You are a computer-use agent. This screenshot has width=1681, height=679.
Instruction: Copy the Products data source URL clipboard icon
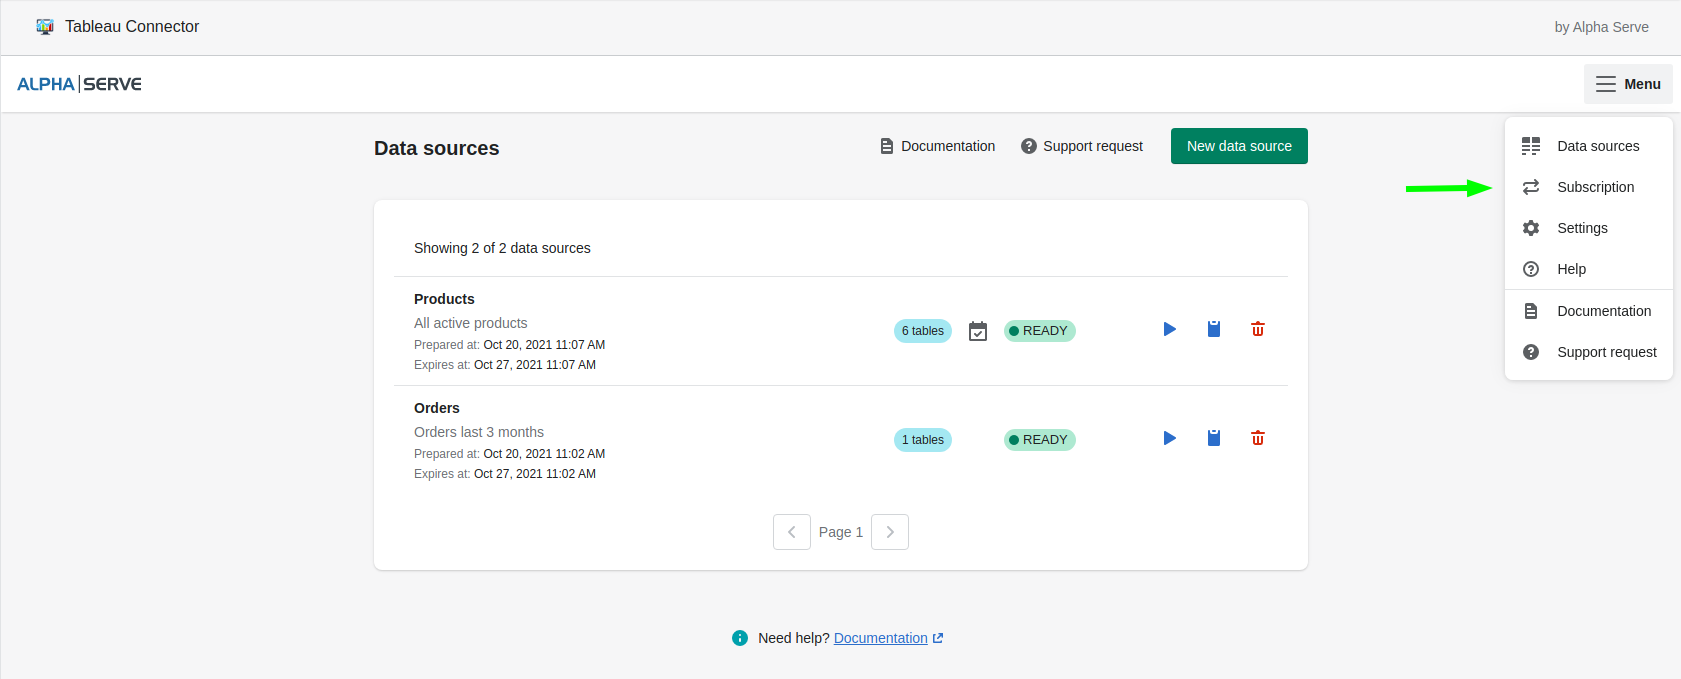pos(1213,330)
